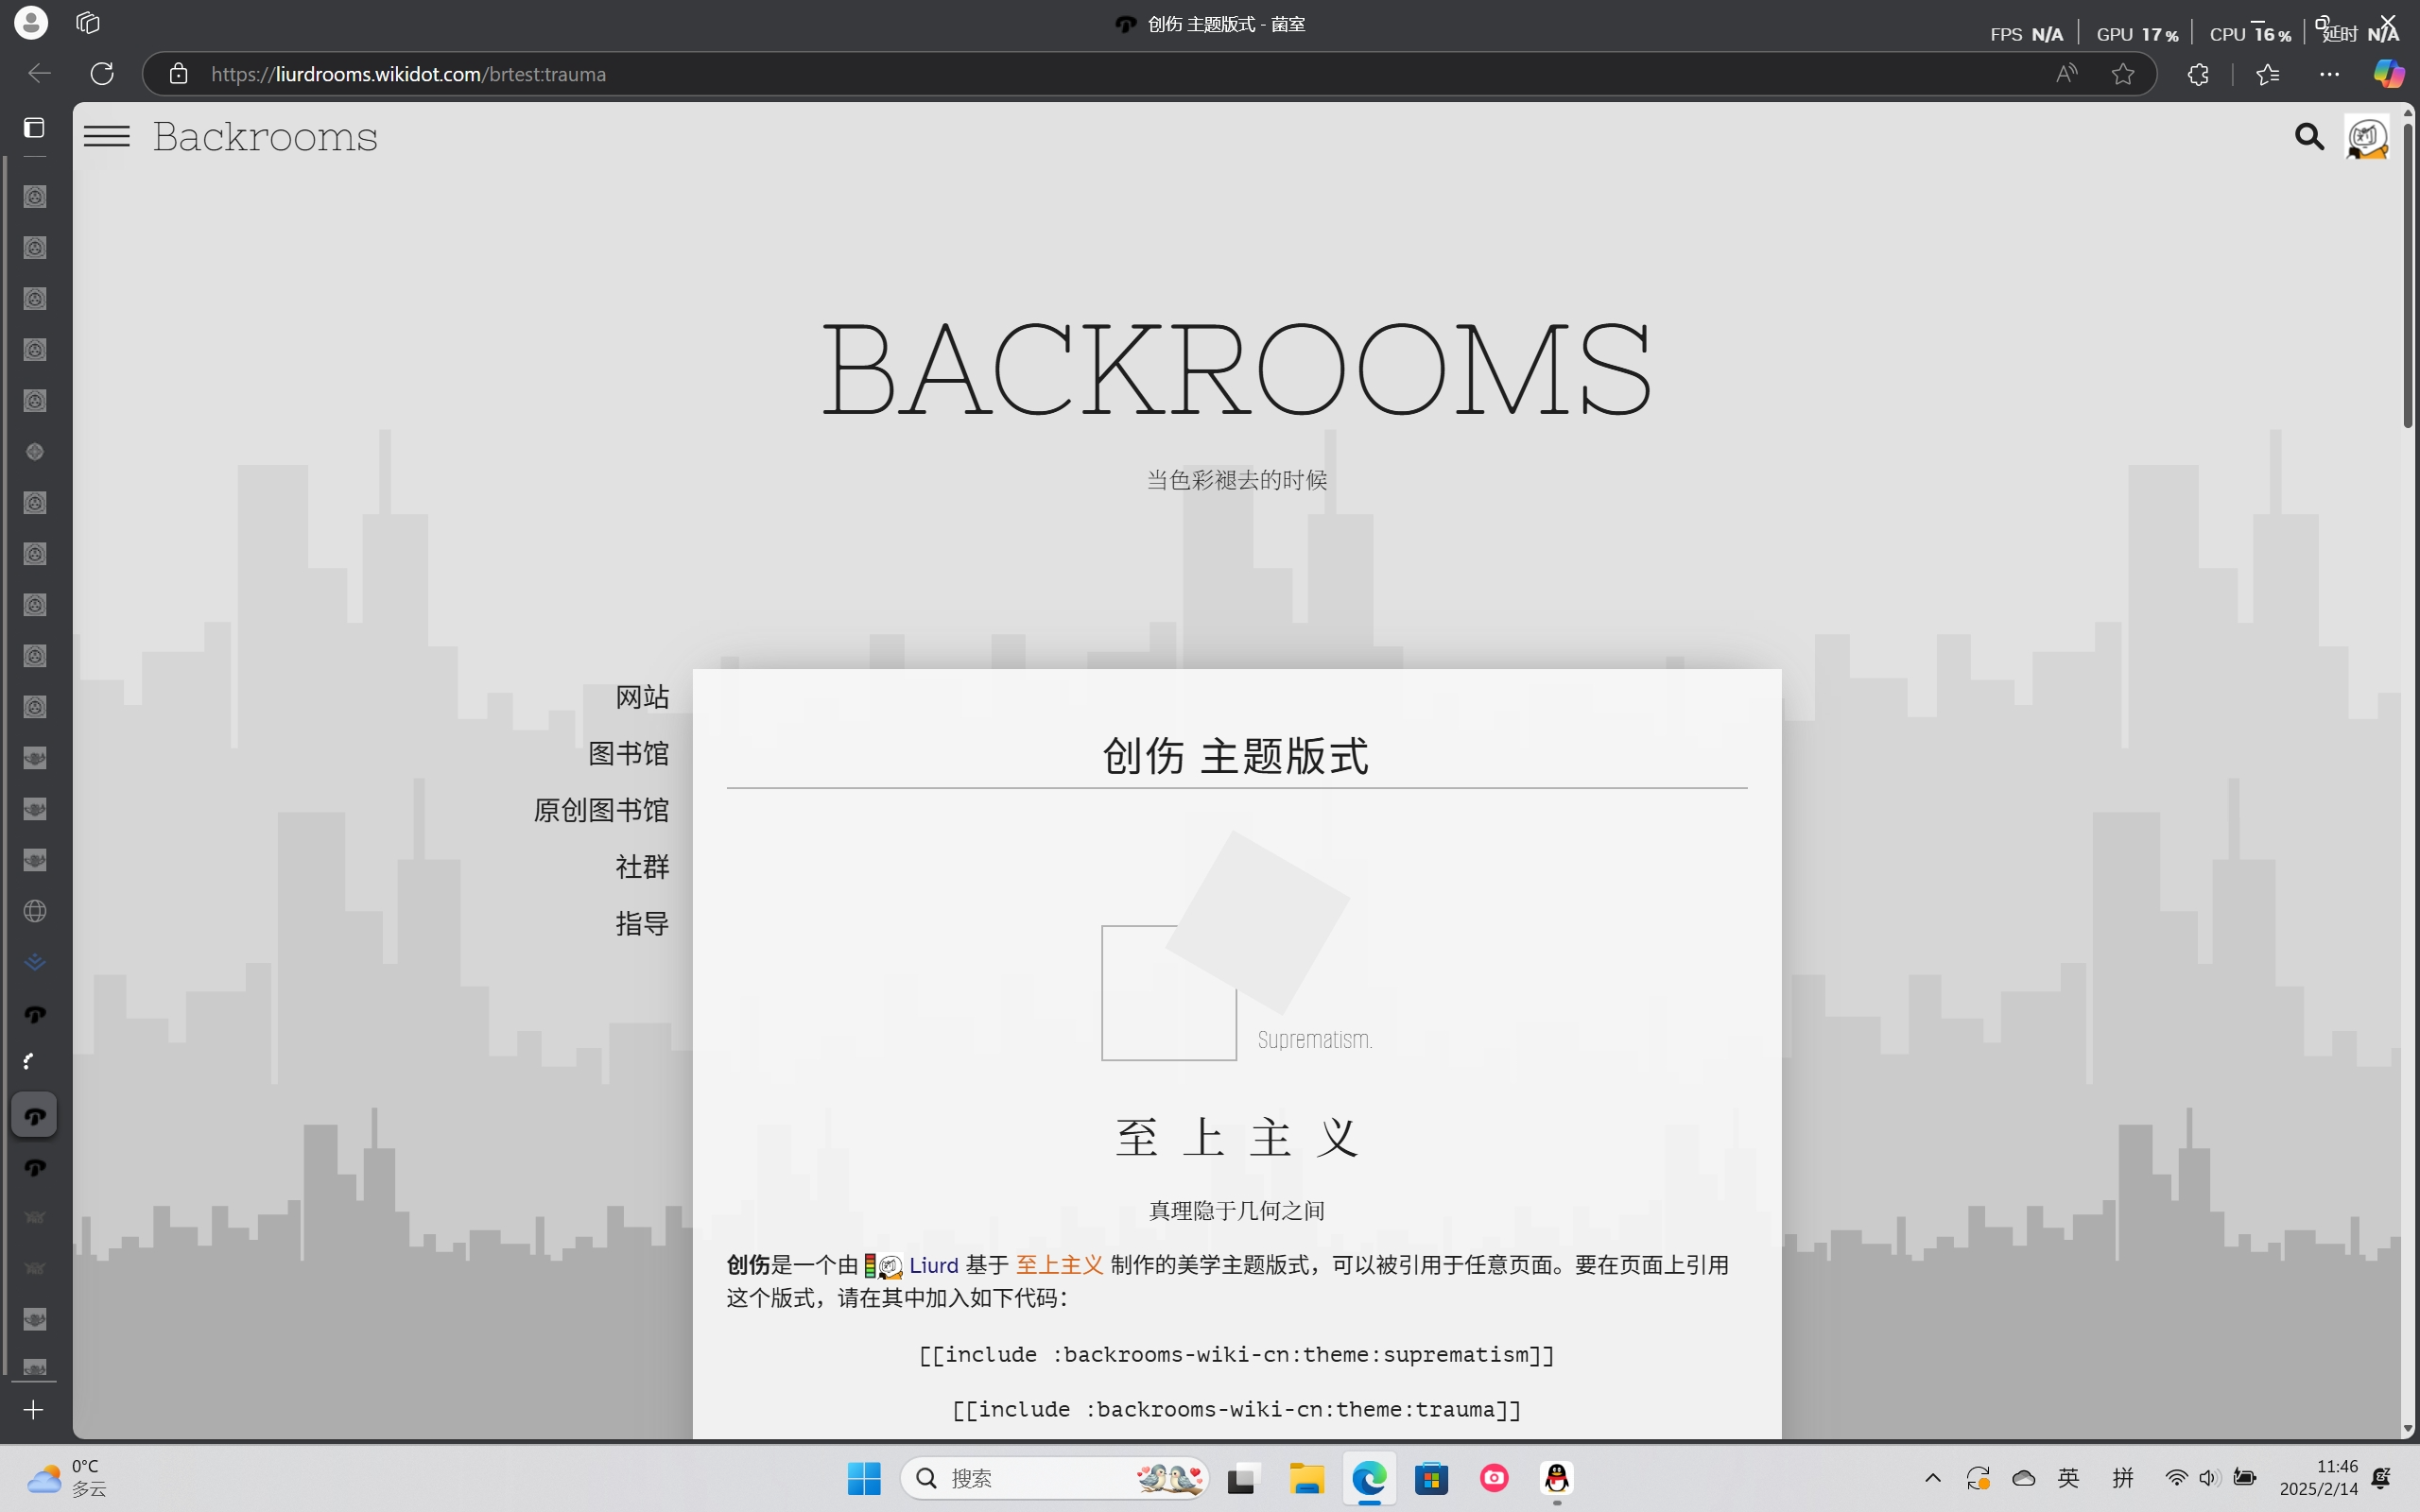Open the Favorites list icon

click(2268, 73)
